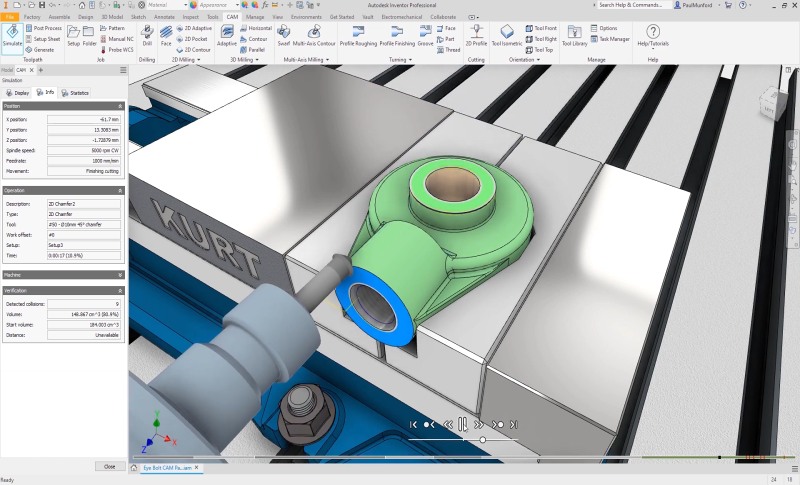This screenshot has width=800, height=485.
Task: Switch to Tool Isometric orientation
Action: tap(507, 36)
